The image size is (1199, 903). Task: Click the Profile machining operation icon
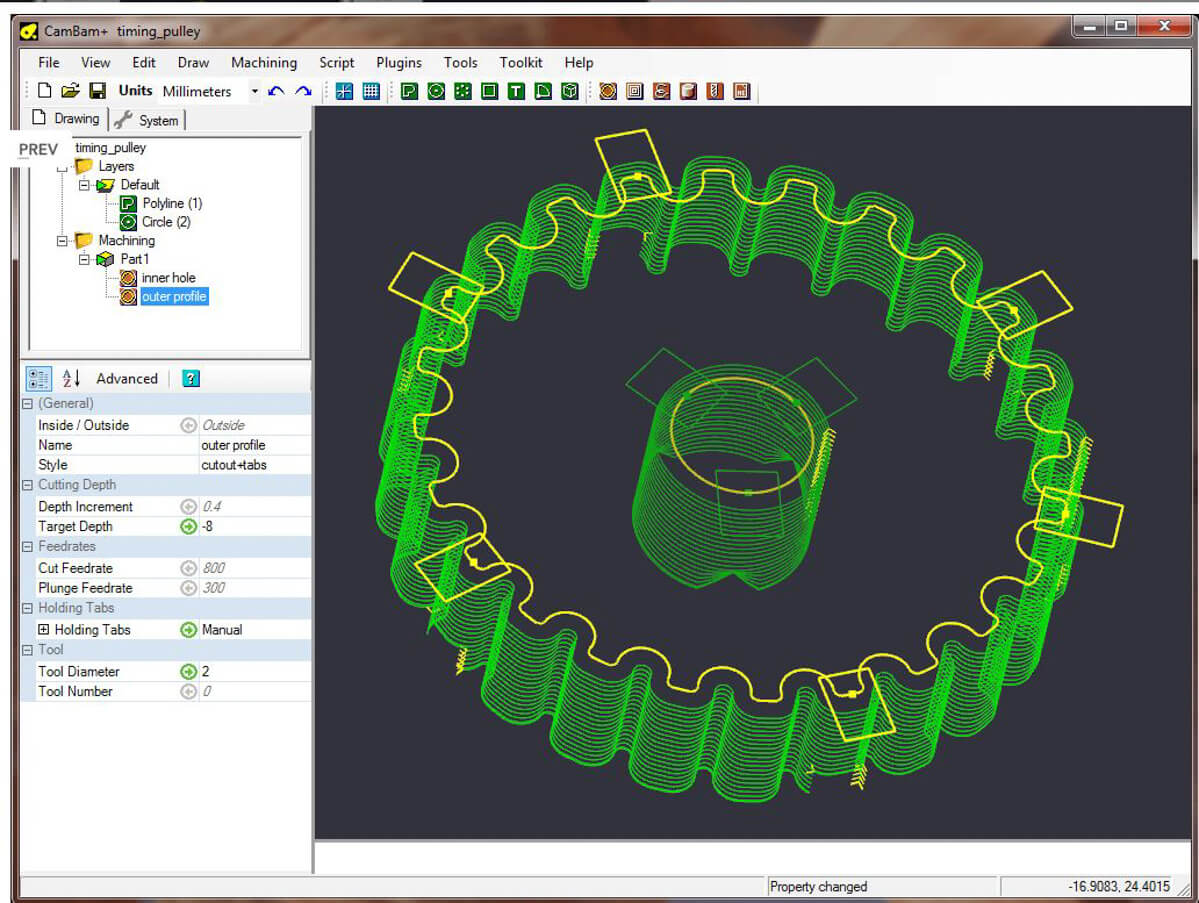(x=608, y=91)
